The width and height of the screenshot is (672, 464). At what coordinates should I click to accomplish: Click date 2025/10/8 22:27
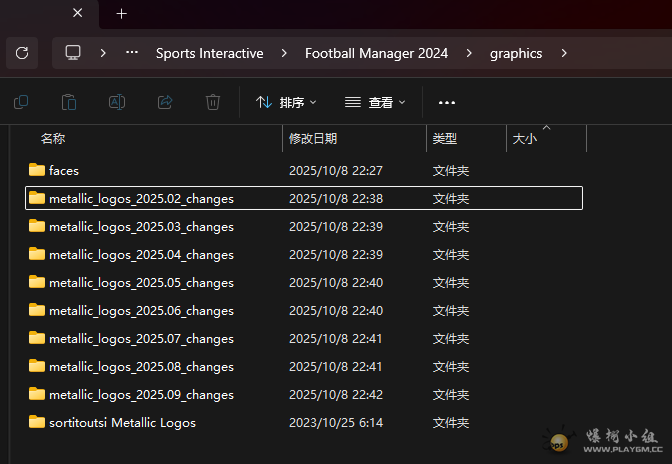[336, 171]
